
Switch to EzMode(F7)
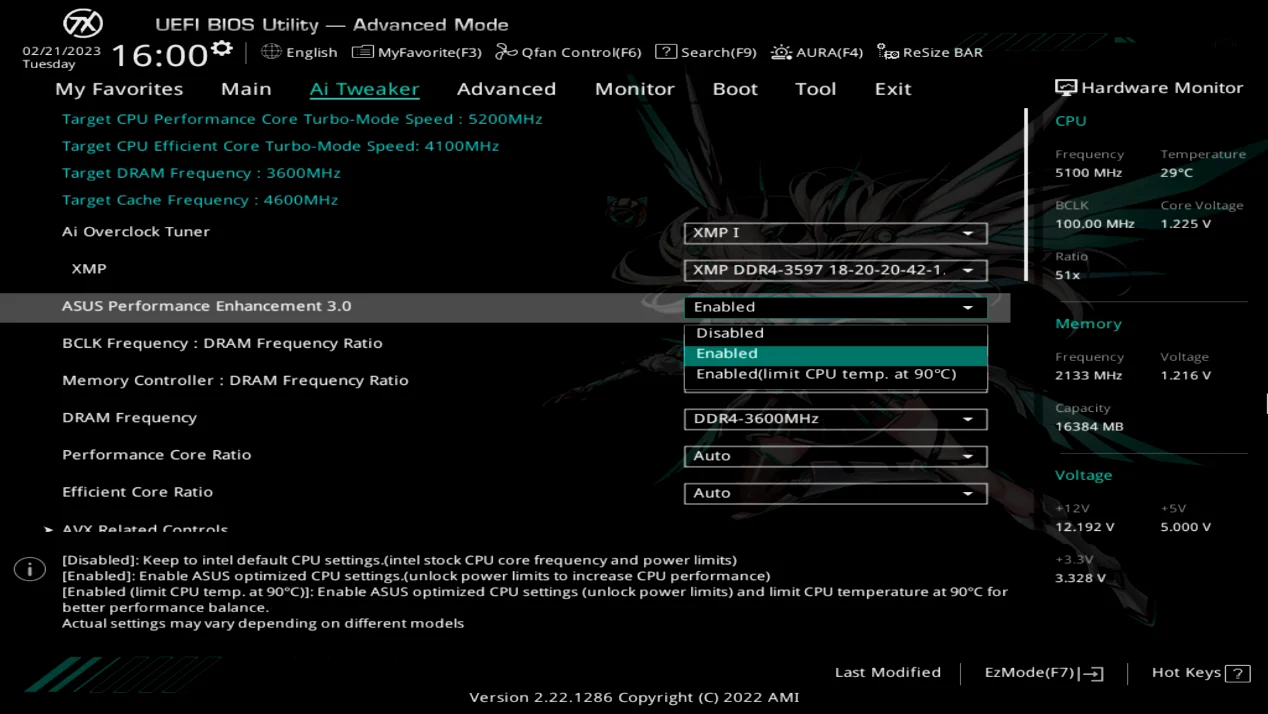(1043, 673)
